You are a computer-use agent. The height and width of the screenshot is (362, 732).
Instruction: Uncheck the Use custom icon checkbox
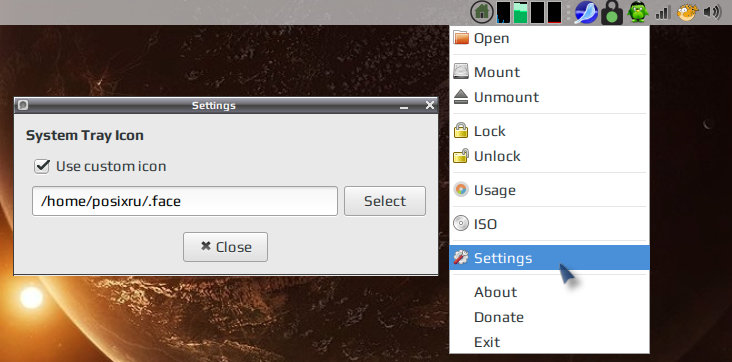coord(42,166)
